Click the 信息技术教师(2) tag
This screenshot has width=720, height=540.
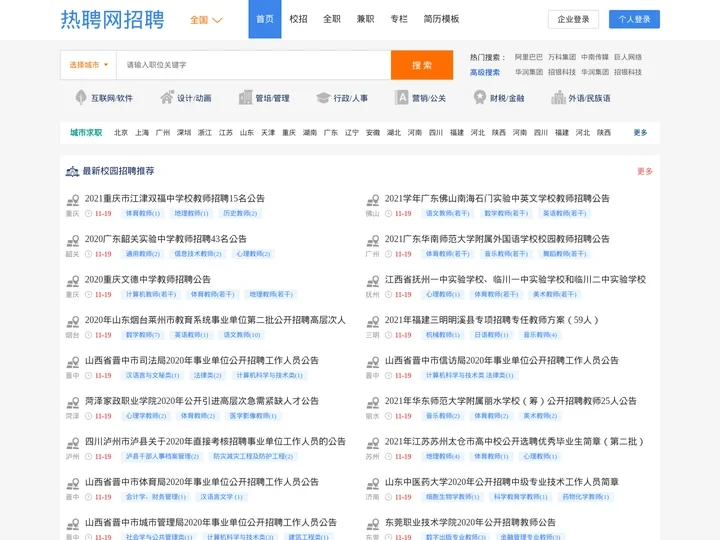(x=197, y=254)
